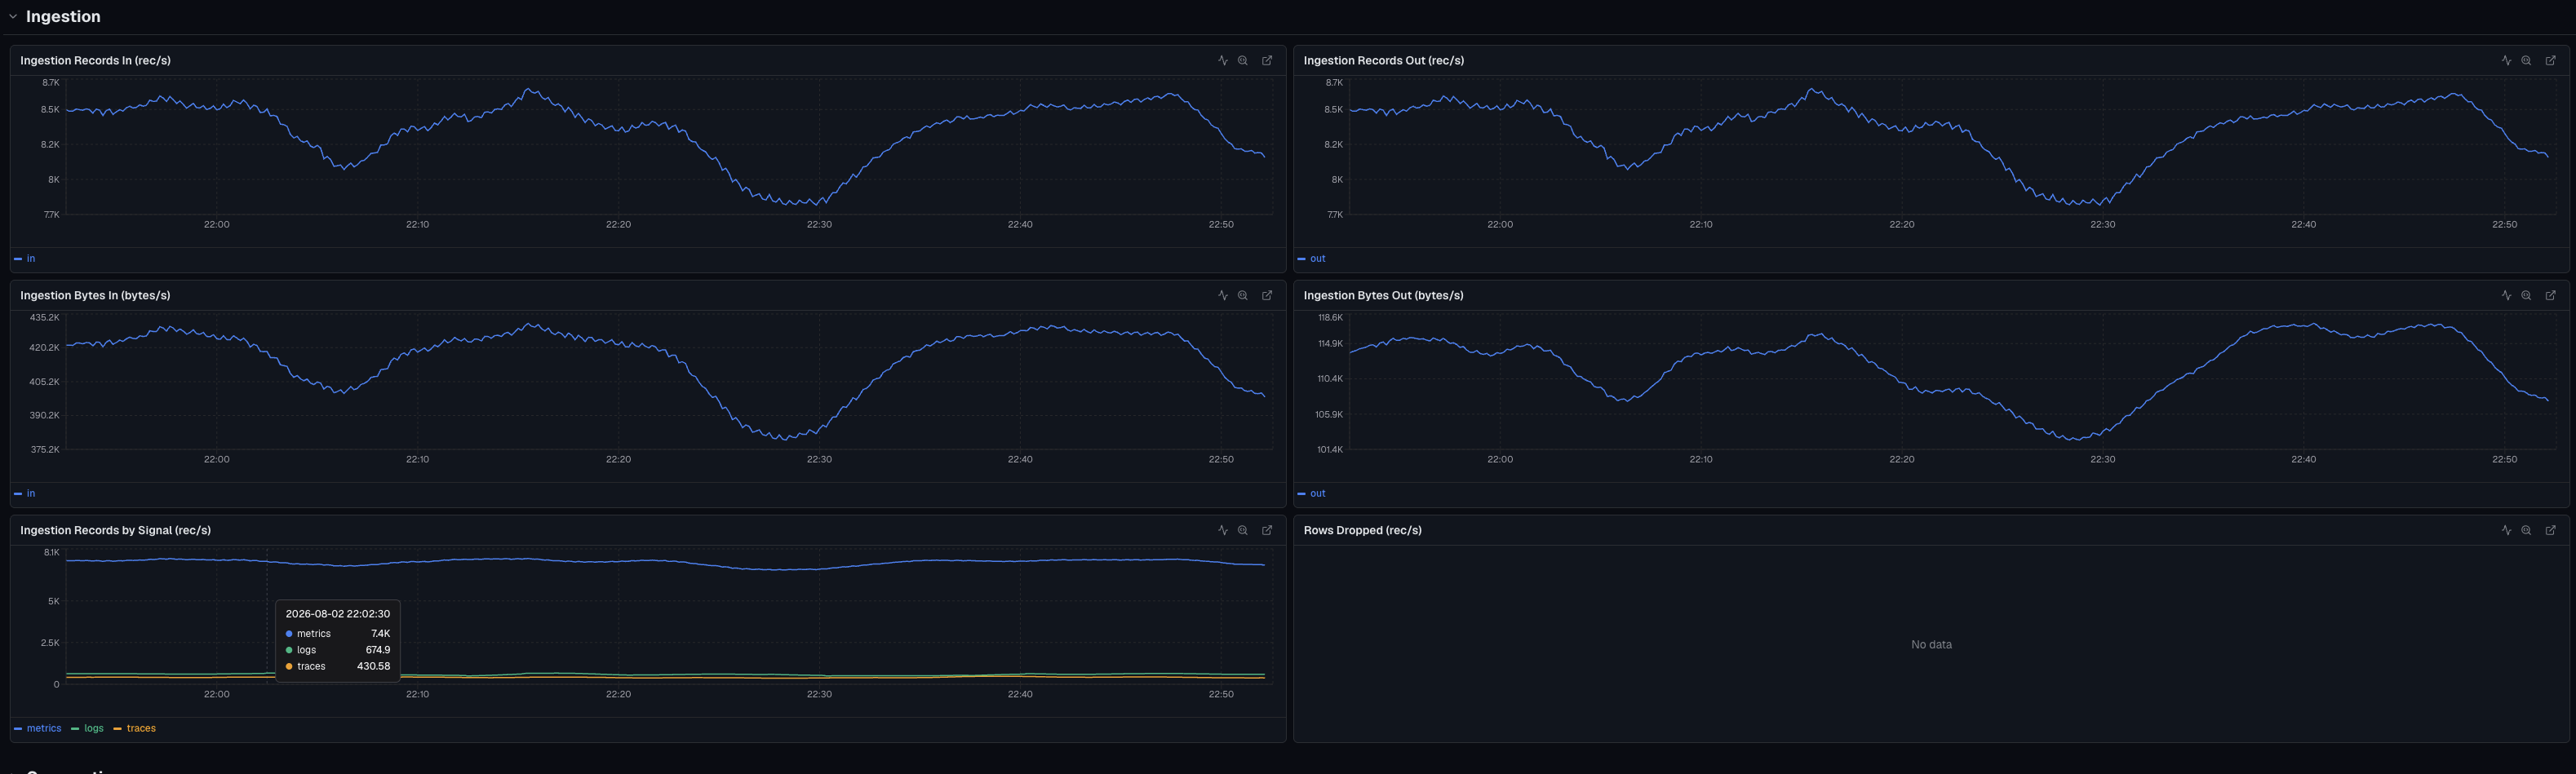Click activity pulse icon on Ingestion Records Out panel

[x=2506, y=60]
